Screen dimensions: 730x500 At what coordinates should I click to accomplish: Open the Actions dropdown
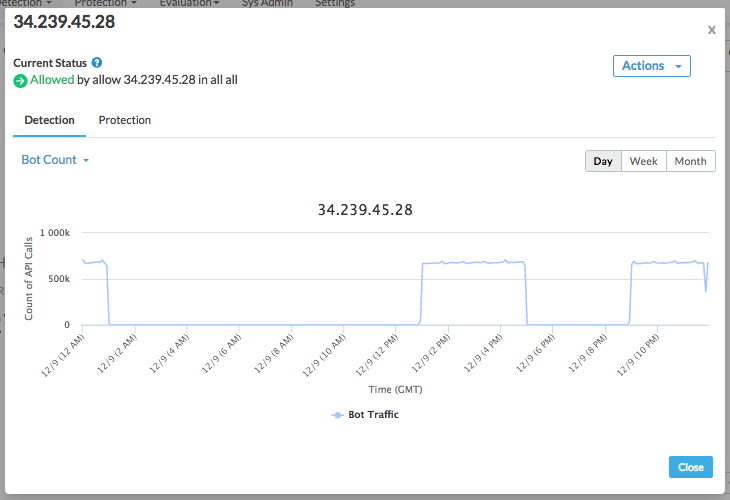point(651,66)
